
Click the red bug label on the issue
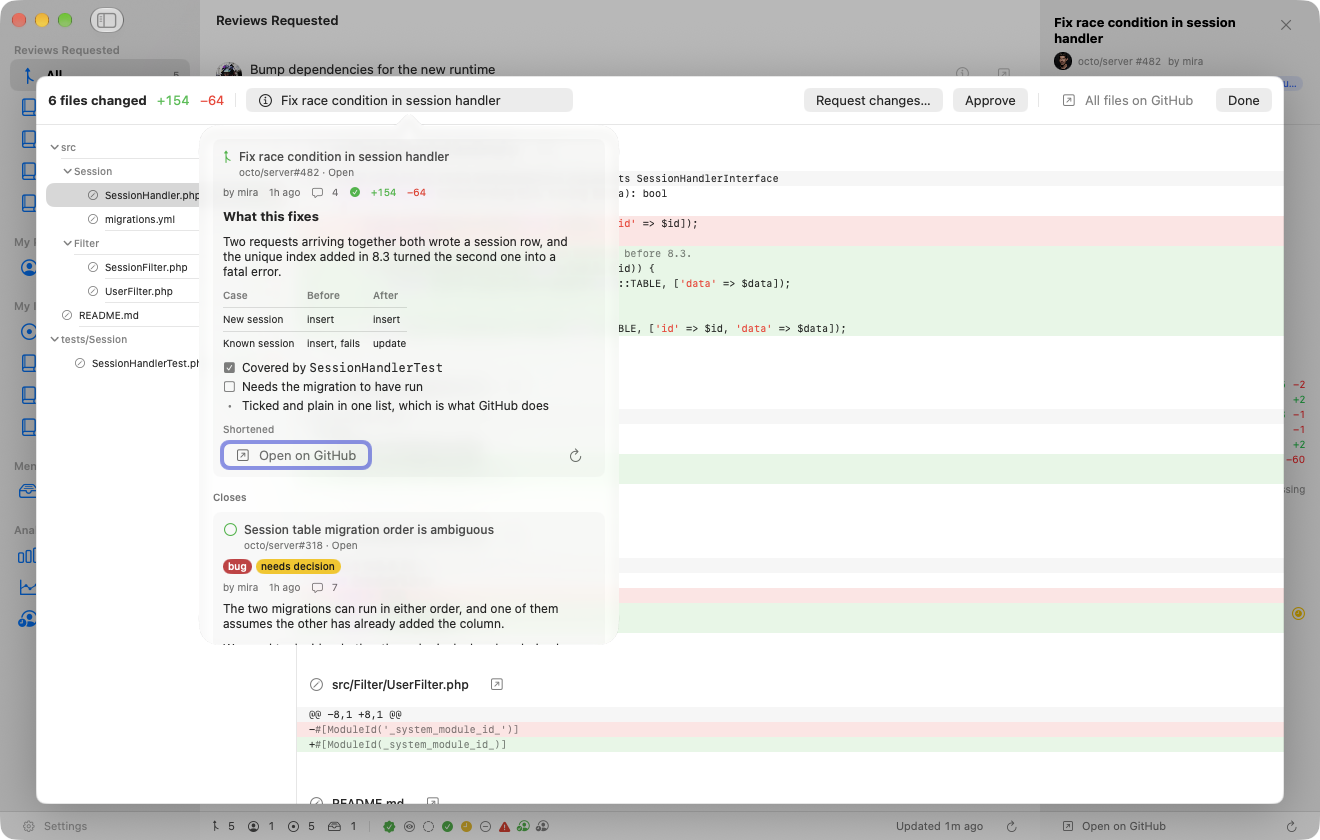(x=237, y=567)
